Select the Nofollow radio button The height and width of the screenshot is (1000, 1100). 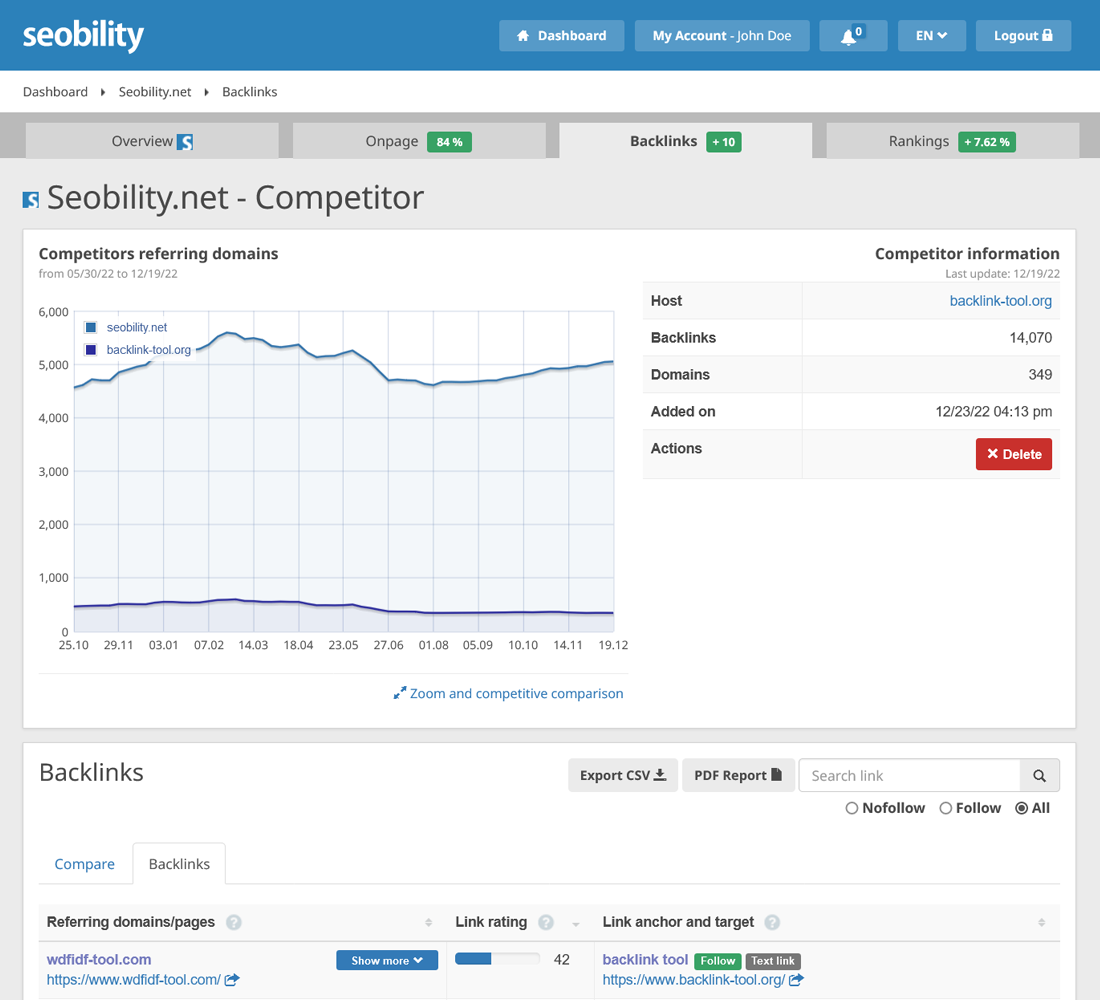tap(852, 808)
